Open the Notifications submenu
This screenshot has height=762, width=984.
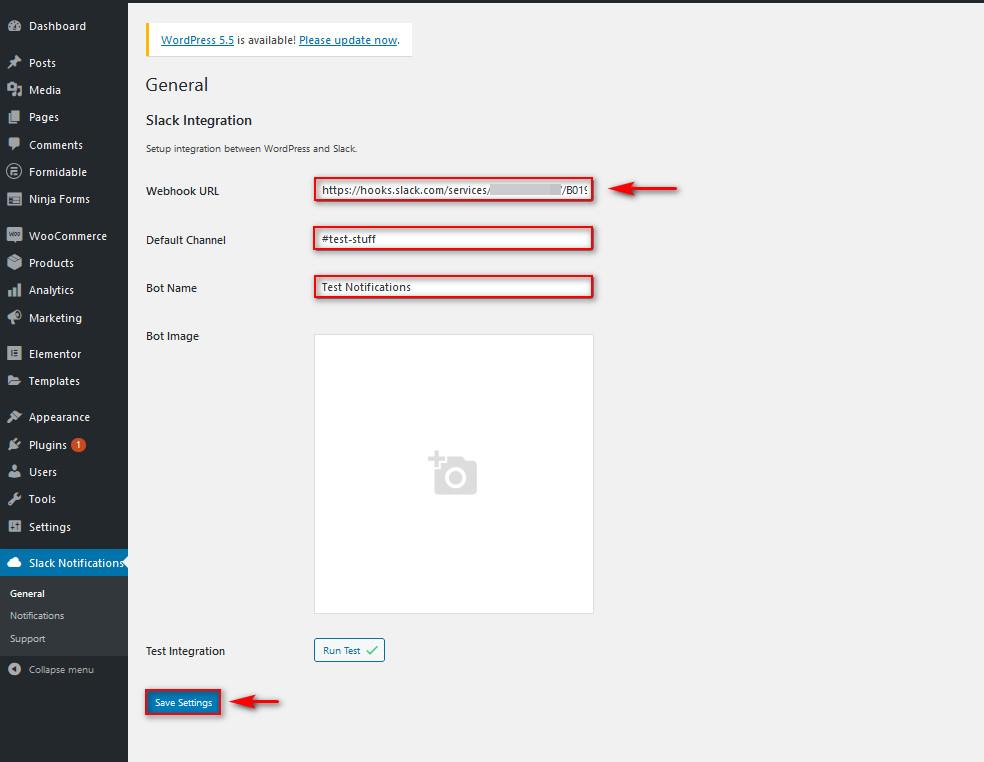tap(37, 616)
